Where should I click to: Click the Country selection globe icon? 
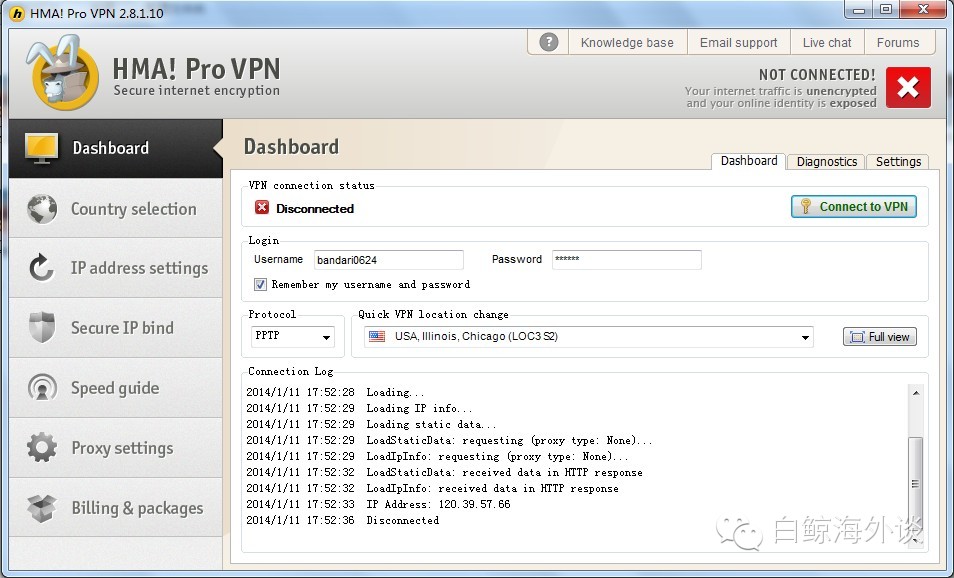click(x=42, y=209)
